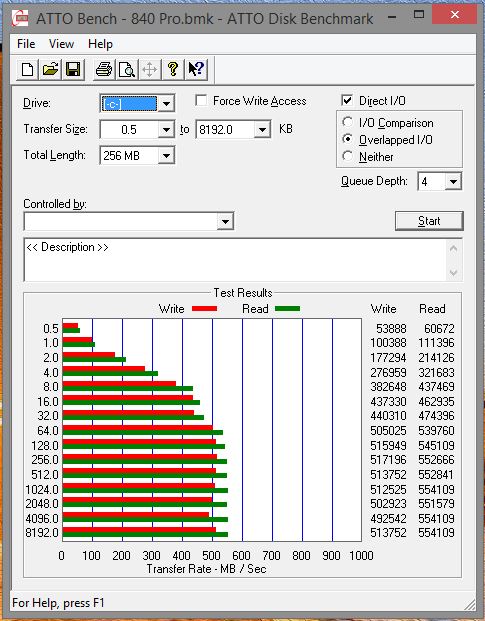Select the I/O Comparison radio button

coord(348,122)
